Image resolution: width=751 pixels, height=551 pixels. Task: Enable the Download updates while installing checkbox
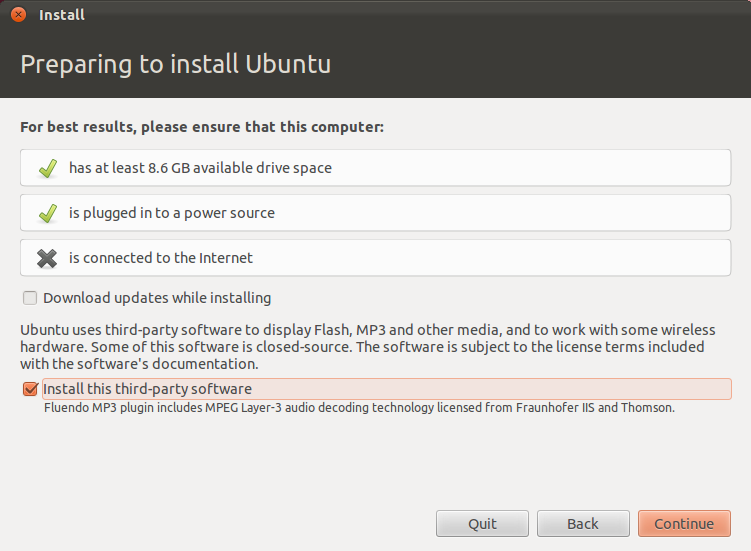coord(30,298)
